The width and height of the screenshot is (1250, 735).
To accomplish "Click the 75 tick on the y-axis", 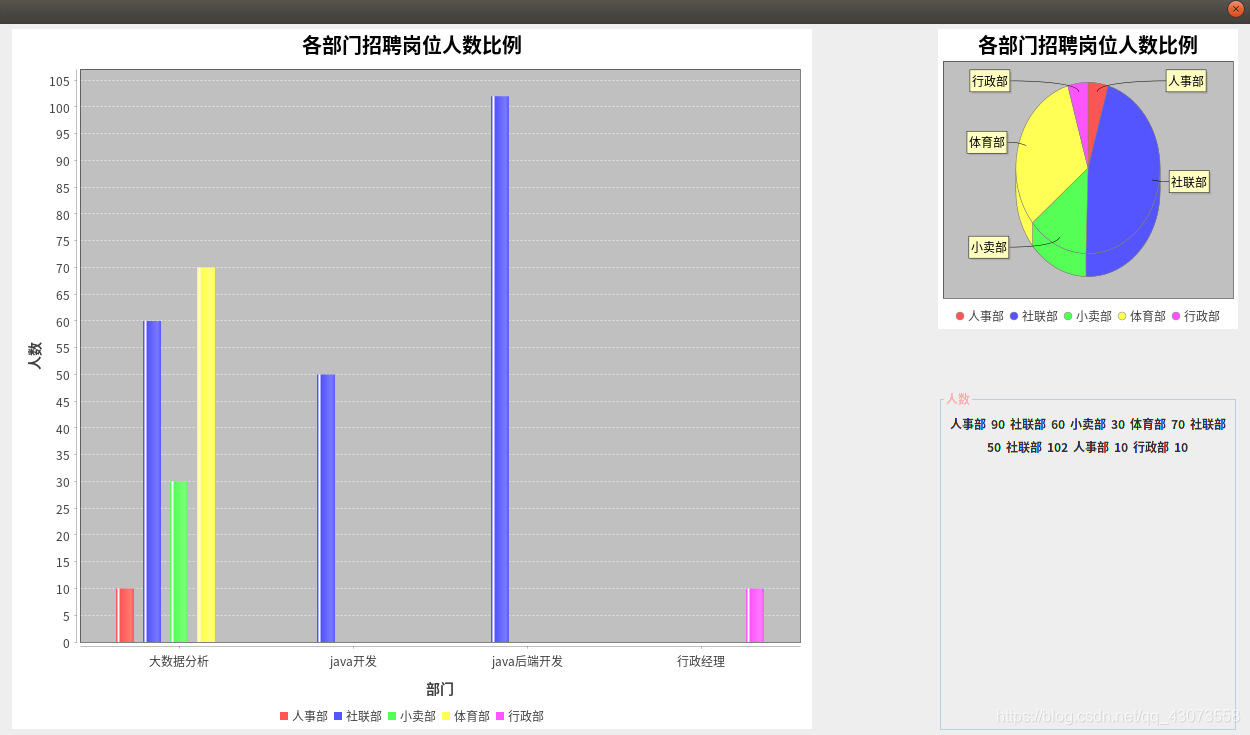I will click(x=63, y=241).
